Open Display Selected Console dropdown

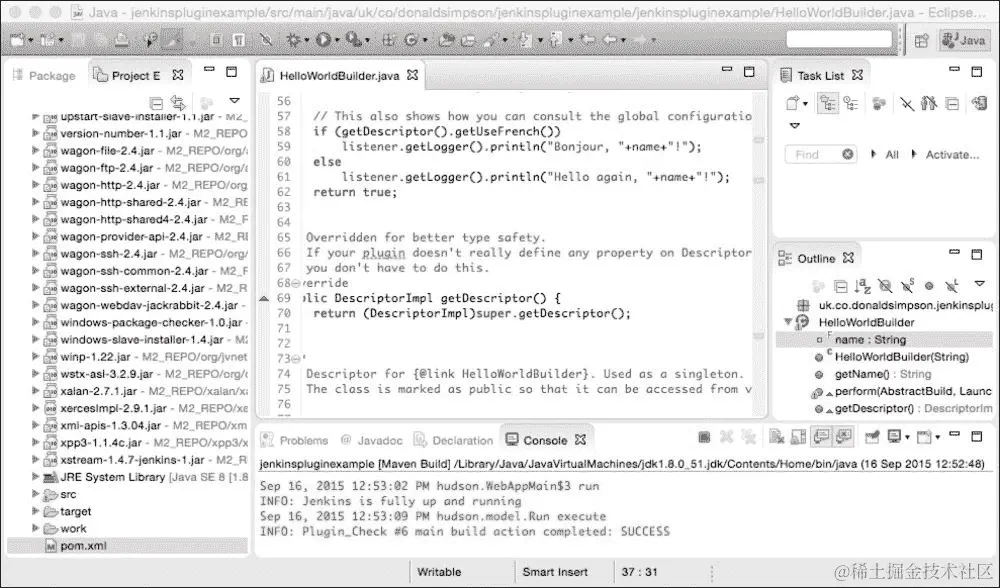[x=908, y=437]
